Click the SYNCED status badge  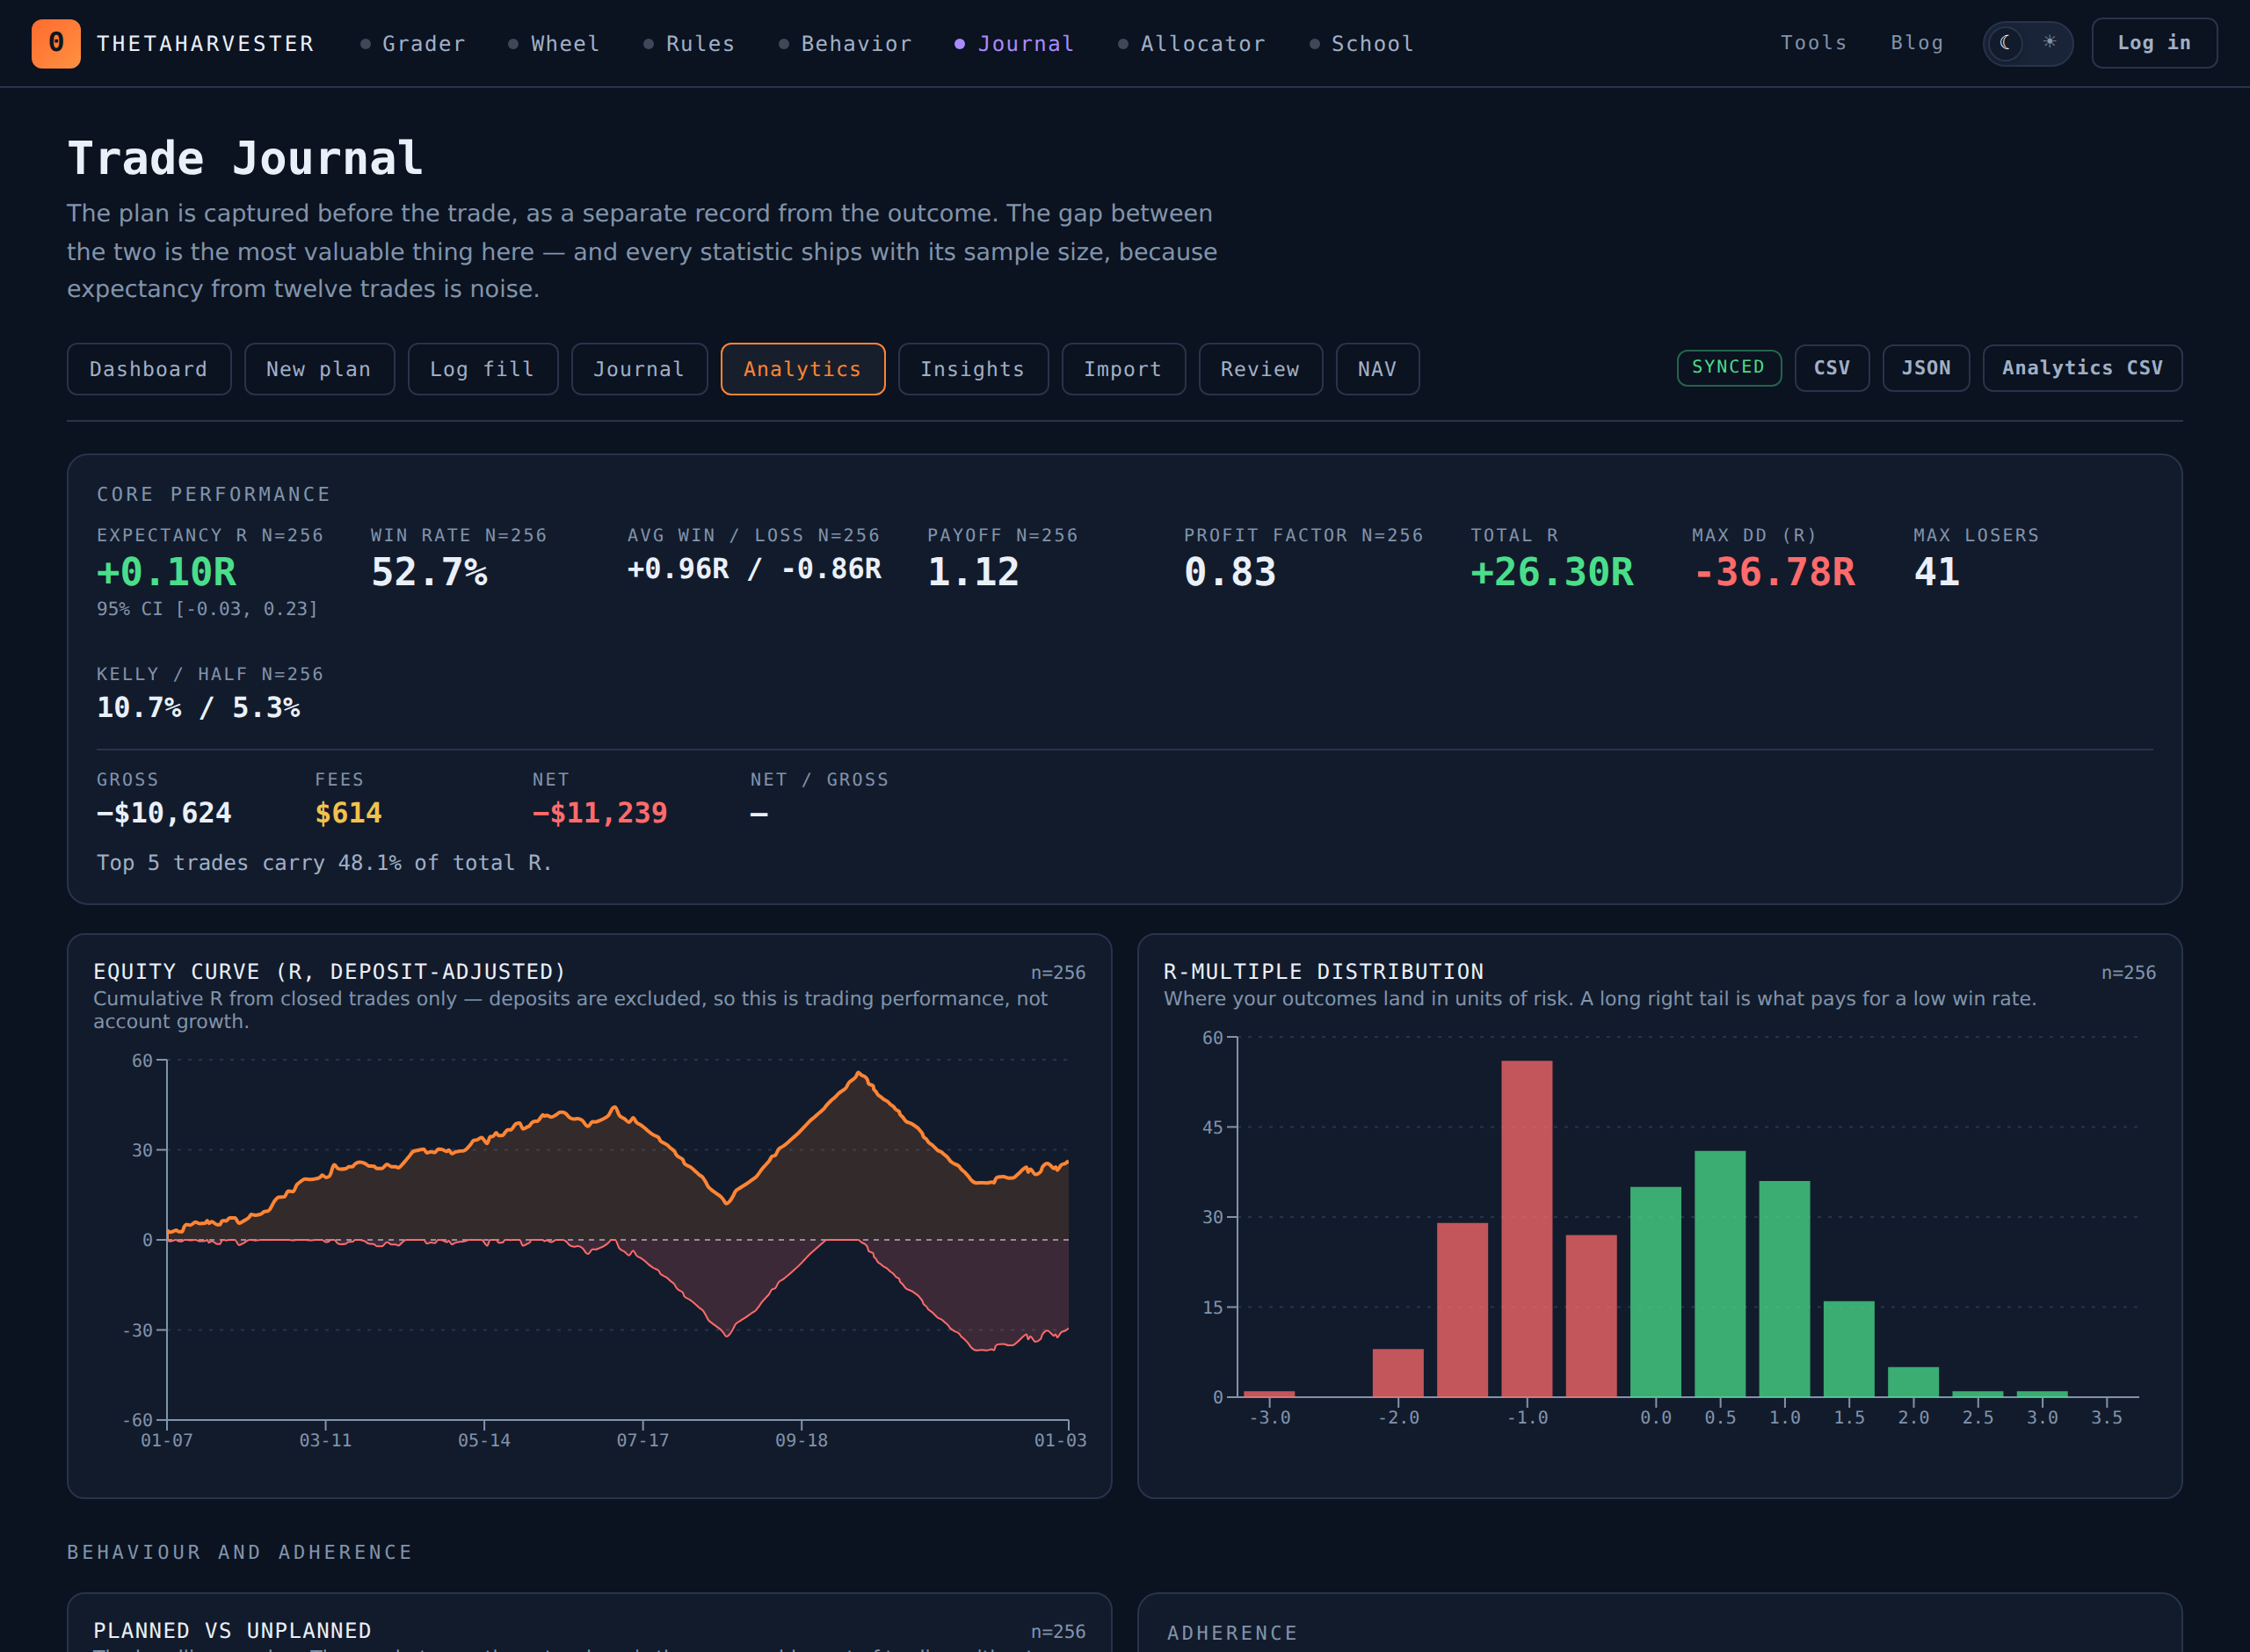pos(1728,367)
